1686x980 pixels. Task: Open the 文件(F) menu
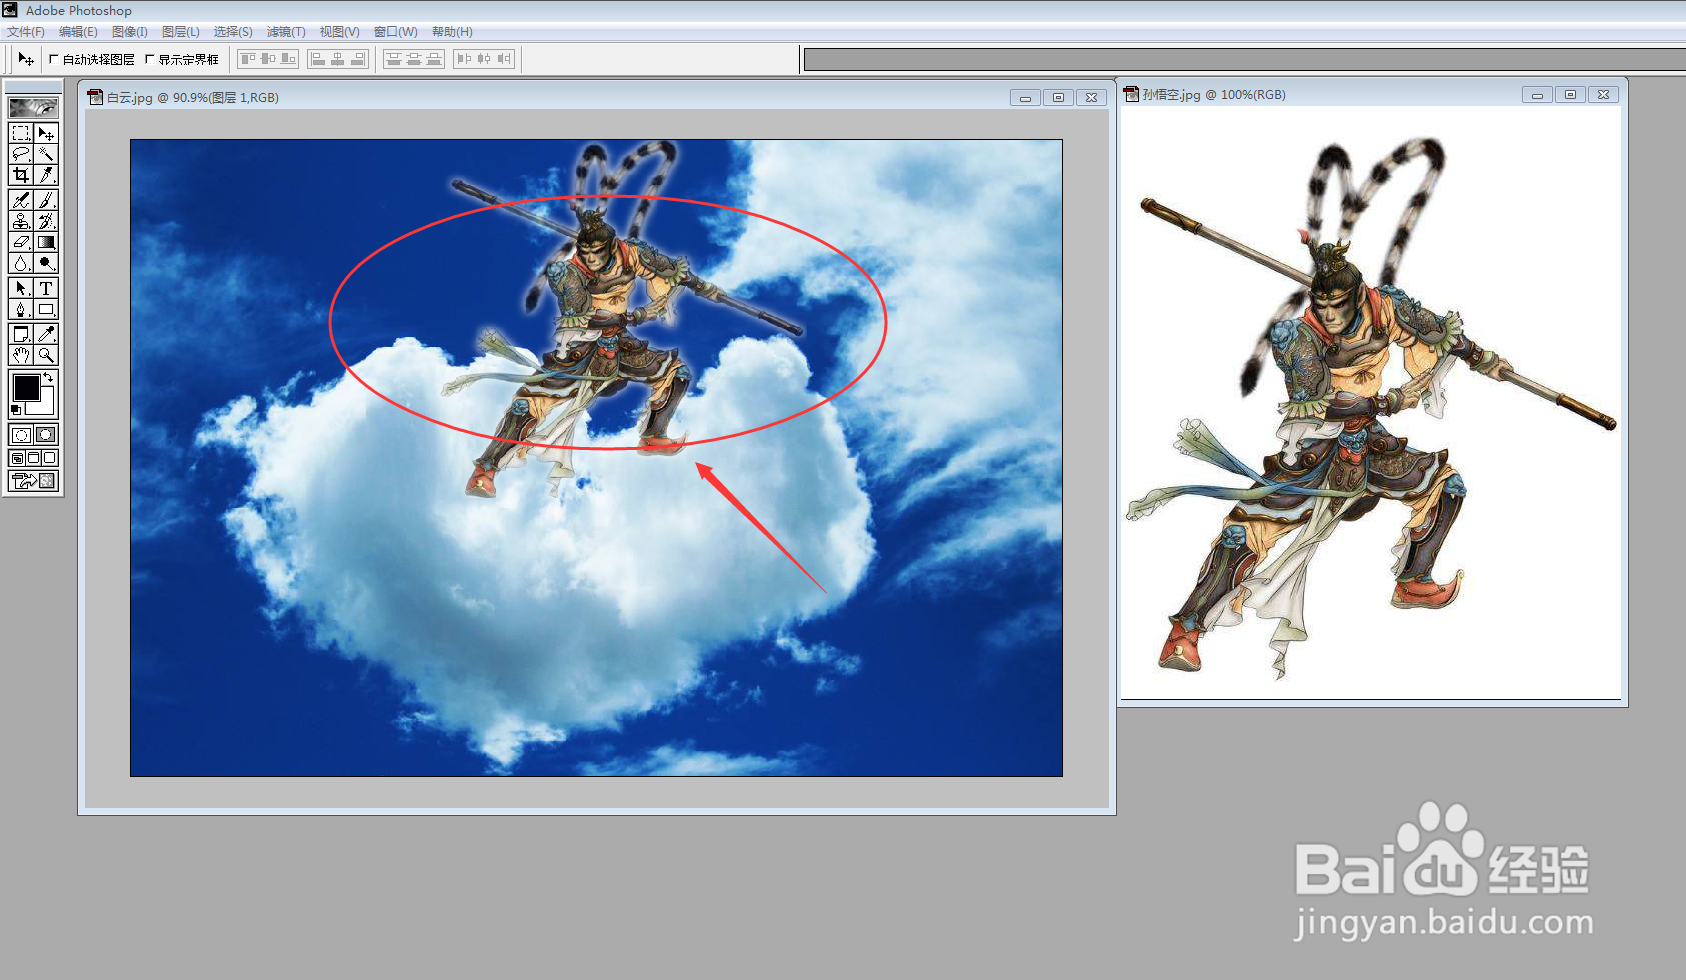(26, 32)
